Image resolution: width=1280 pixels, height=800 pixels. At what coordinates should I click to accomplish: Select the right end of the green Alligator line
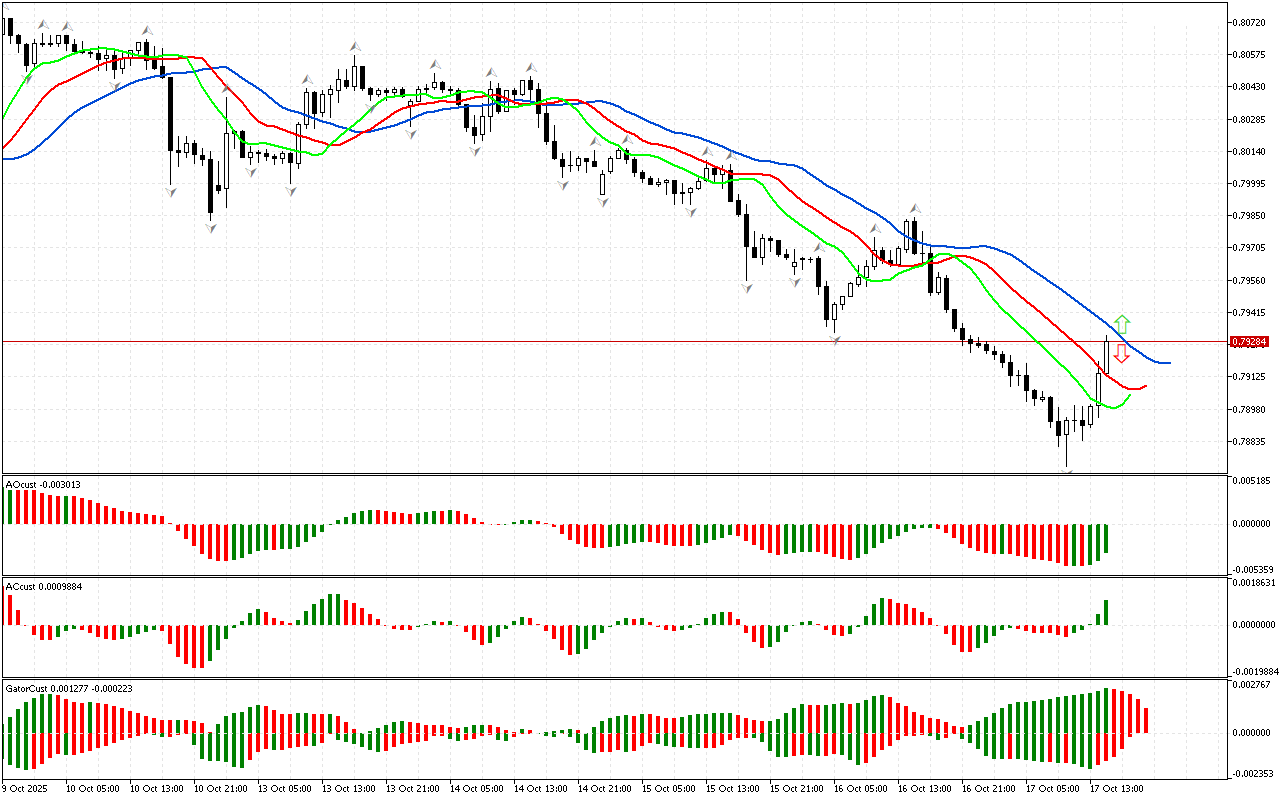1129,395
